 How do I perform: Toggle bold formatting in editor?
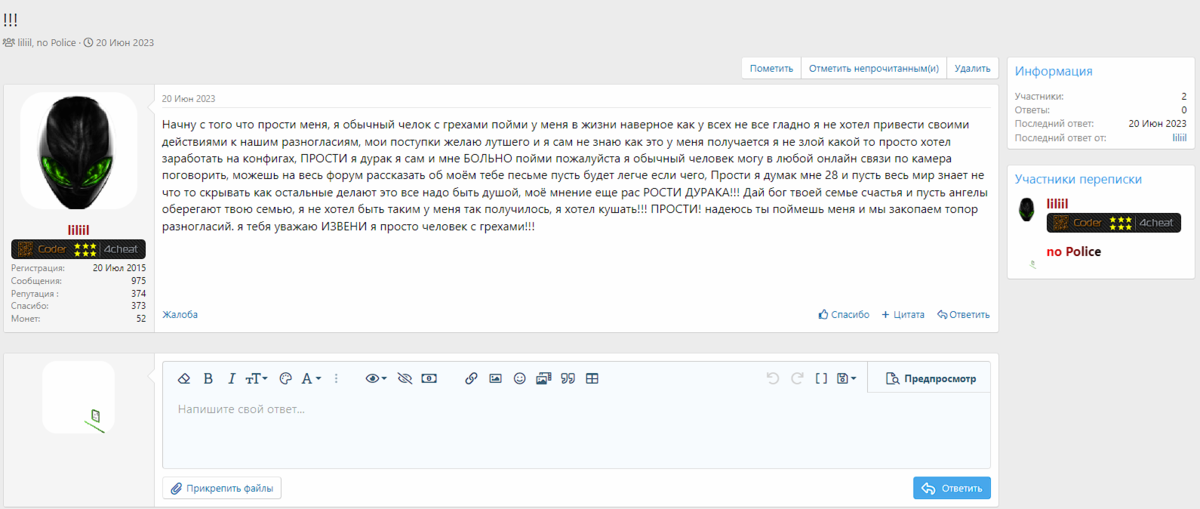click(208, 379)
